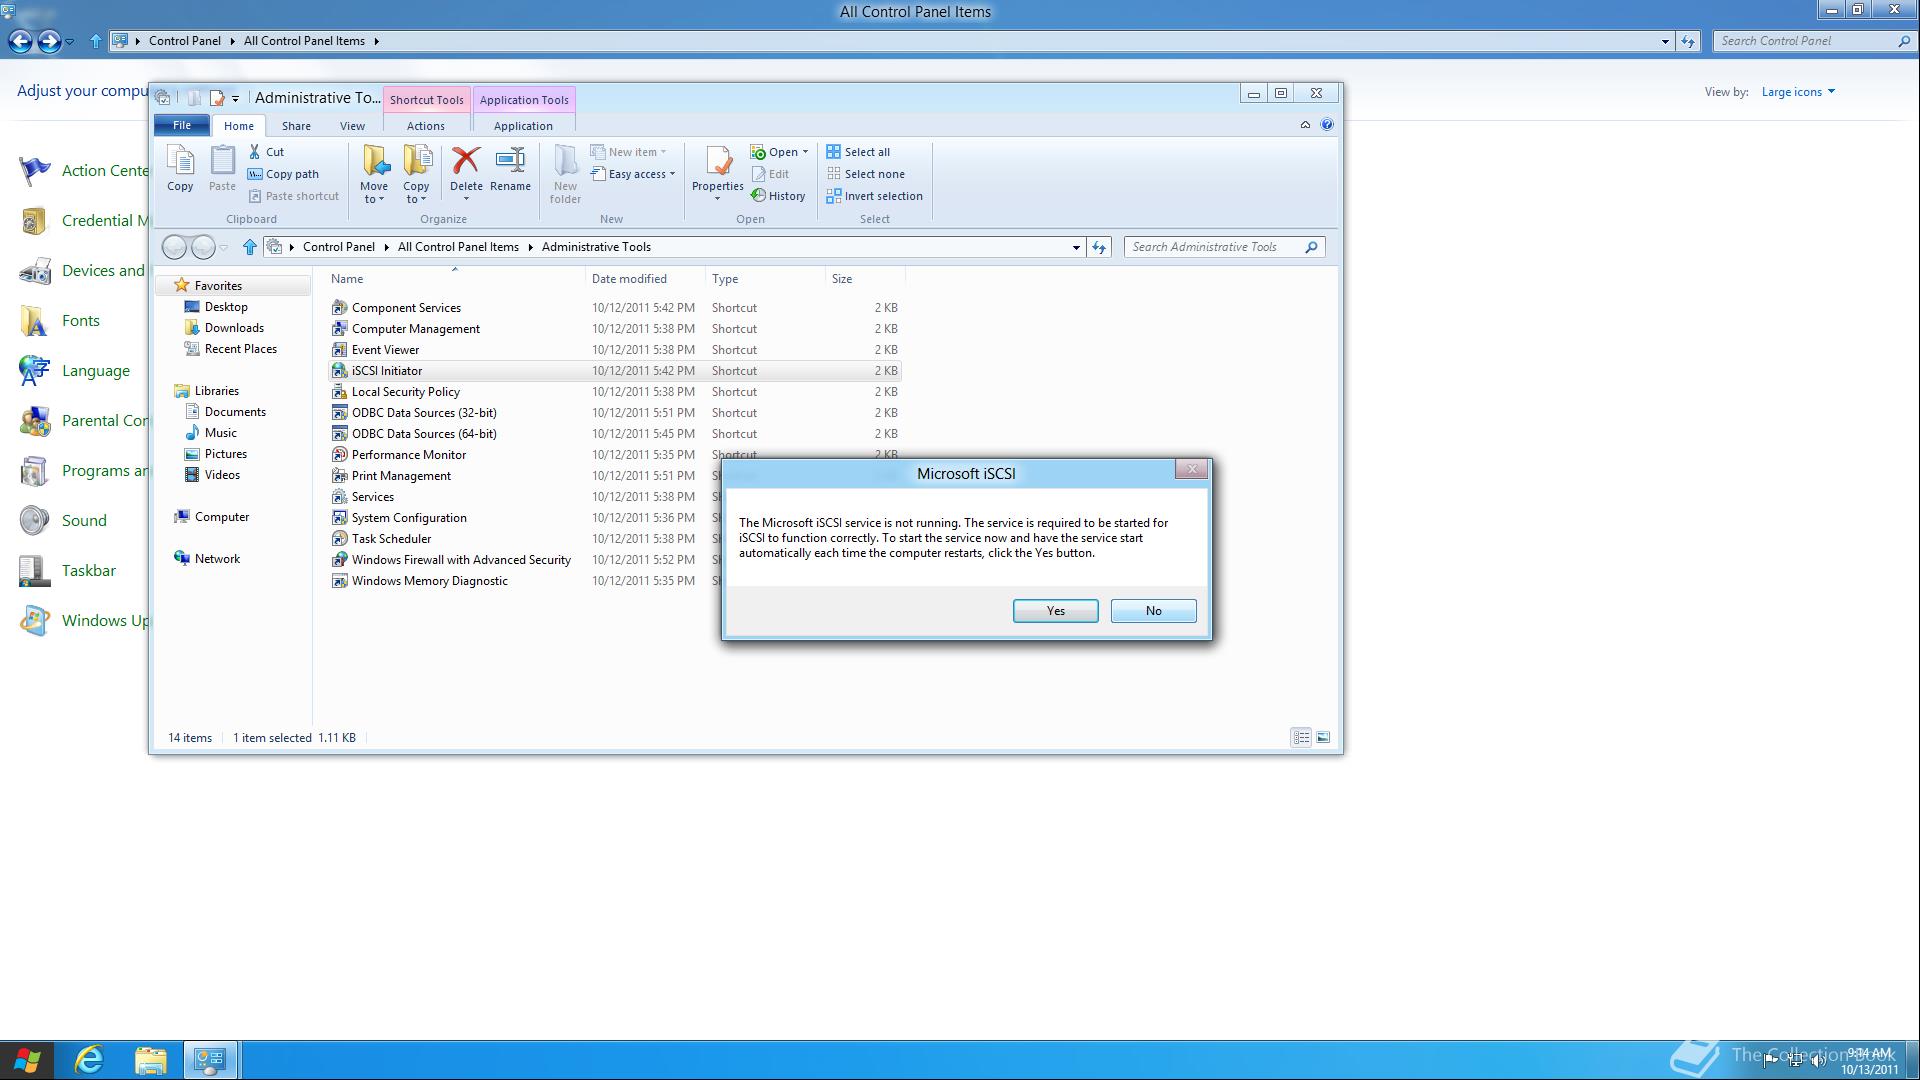
Task: Click the Control Panel back arrow button
Action: [20, 41]
